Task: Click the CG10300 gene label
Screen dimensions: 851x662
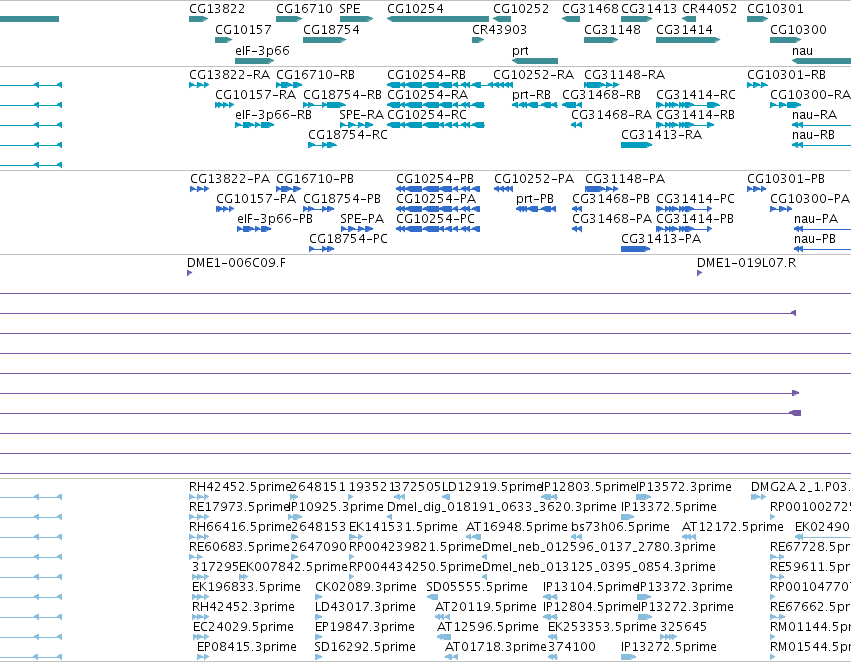Action: 798,29
